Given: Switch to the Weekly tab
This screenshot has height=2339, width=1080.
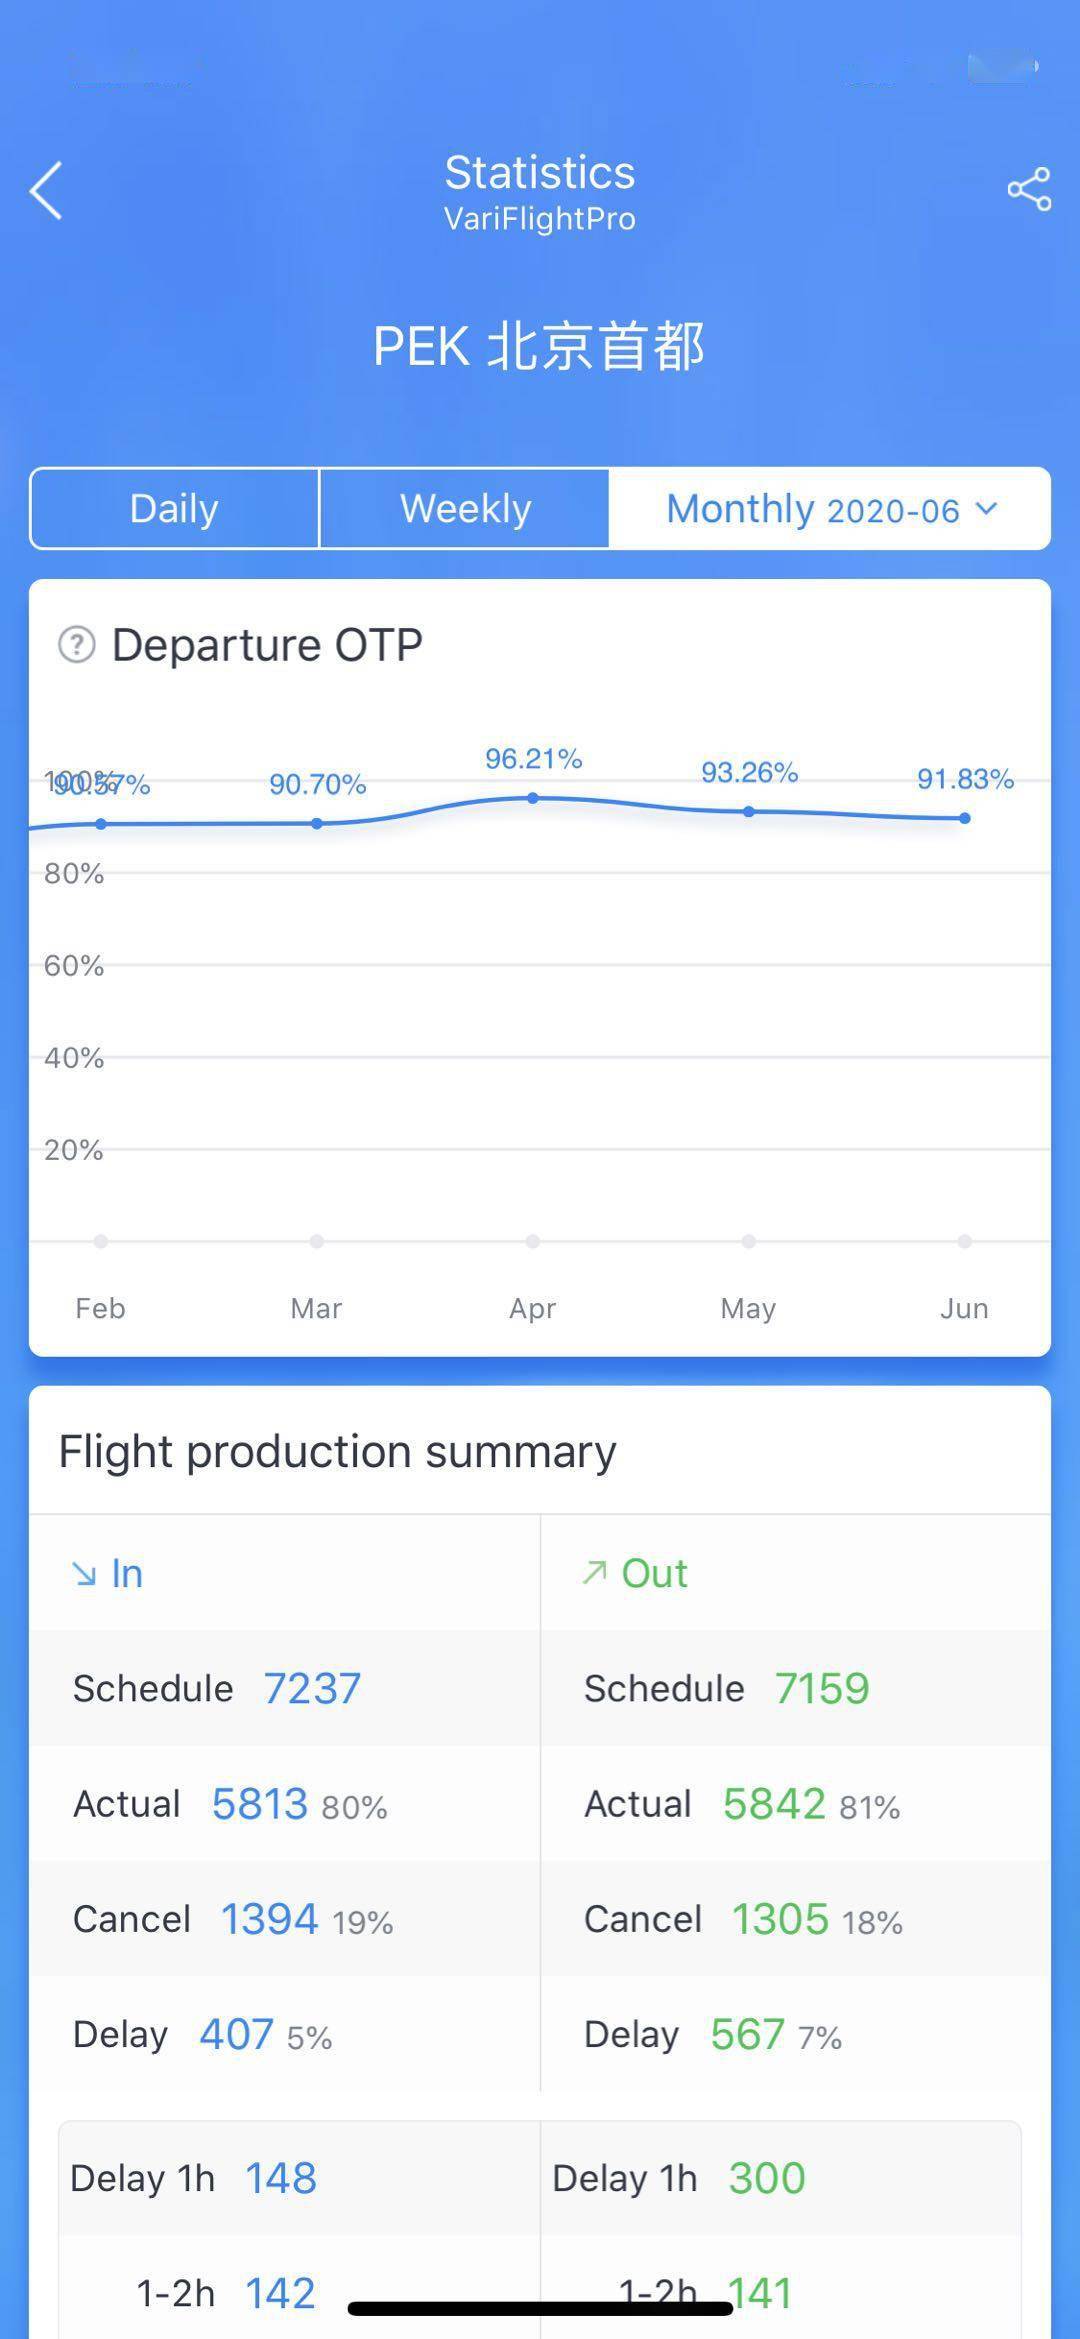Looking at the screenshot, I should click(465, 509).
